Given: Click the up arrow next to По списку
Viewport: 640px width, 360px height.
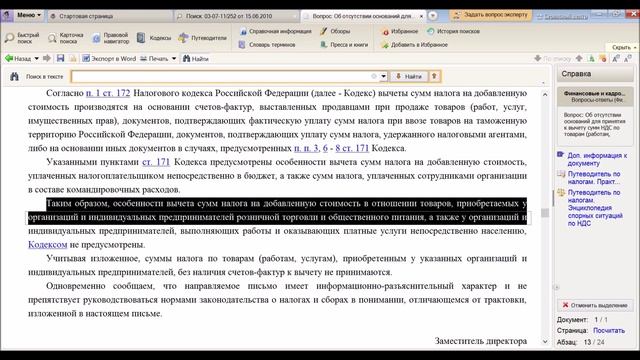Looking at the screenshot, I should pyautogui.click(x=579, y=59).
